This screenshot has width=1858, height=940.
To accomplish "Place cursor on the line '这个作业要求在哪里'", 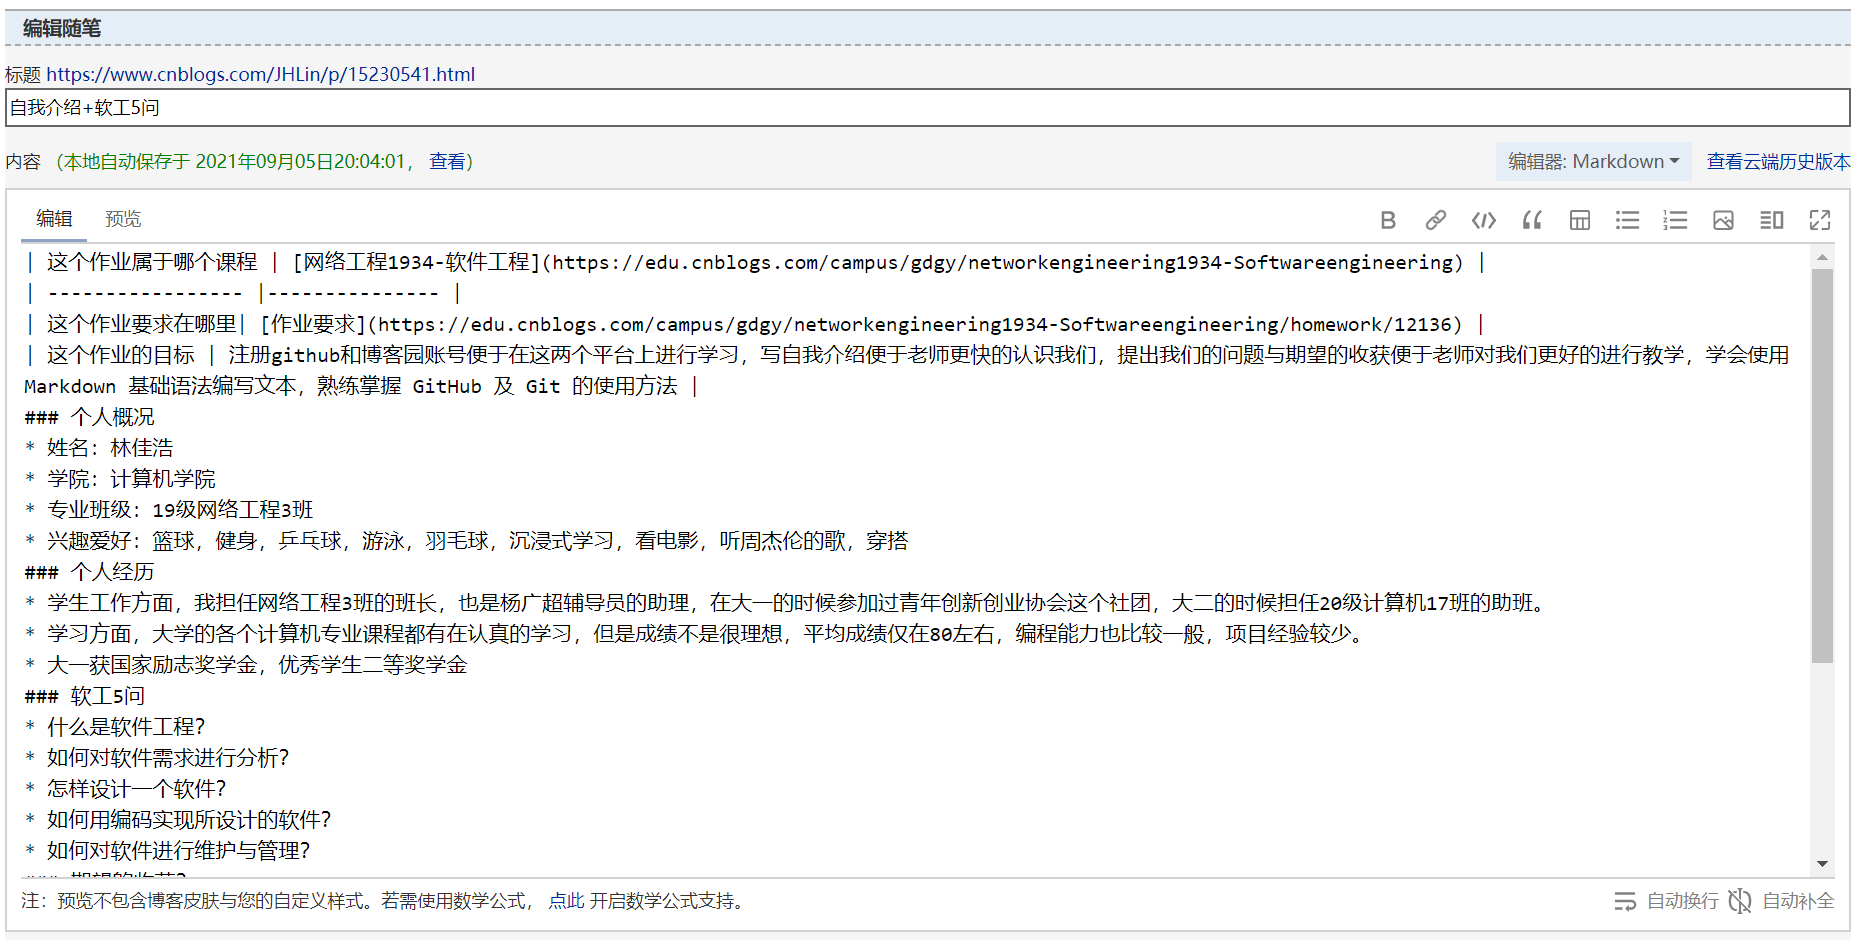I will tap(755, 324).
